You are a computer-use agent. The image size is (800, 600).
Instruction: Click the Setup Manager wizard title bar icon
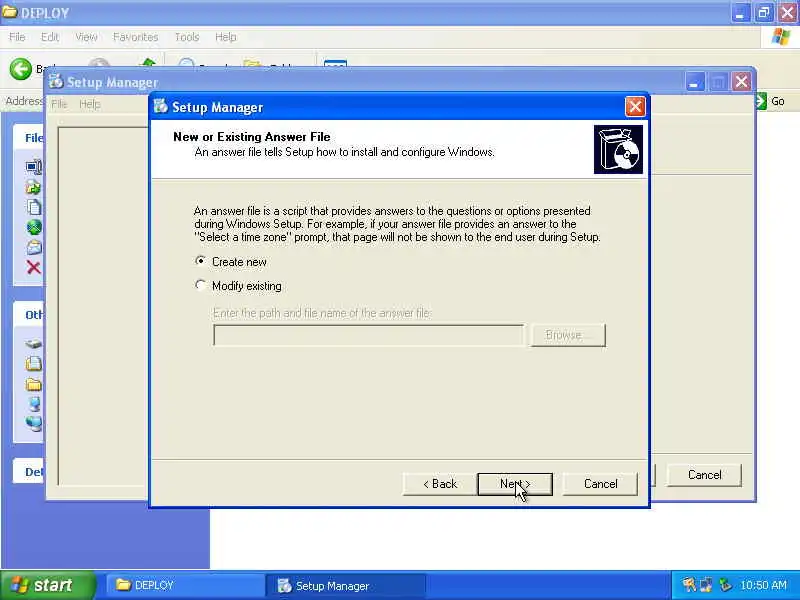tap(161, 106)
